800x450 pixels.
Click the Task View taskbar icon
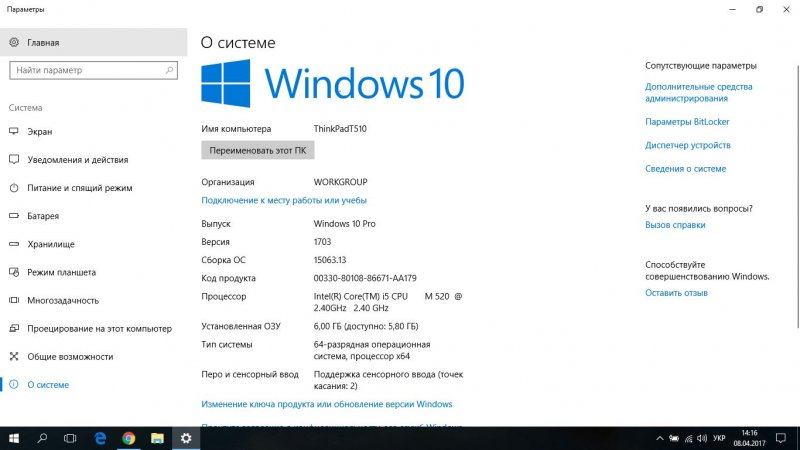click(71, 438)
